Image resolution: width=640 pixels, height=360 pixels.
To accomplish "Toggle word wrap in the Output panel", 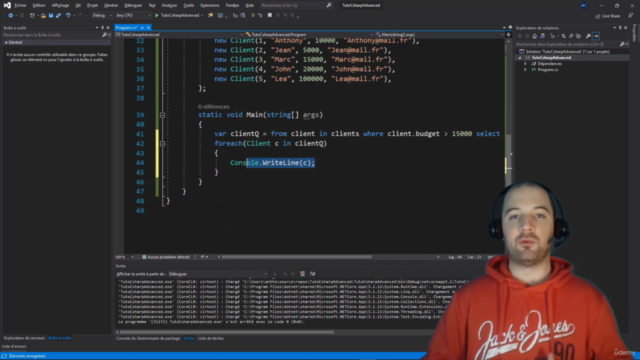I will pyautogui.click(x=313, y=274).
